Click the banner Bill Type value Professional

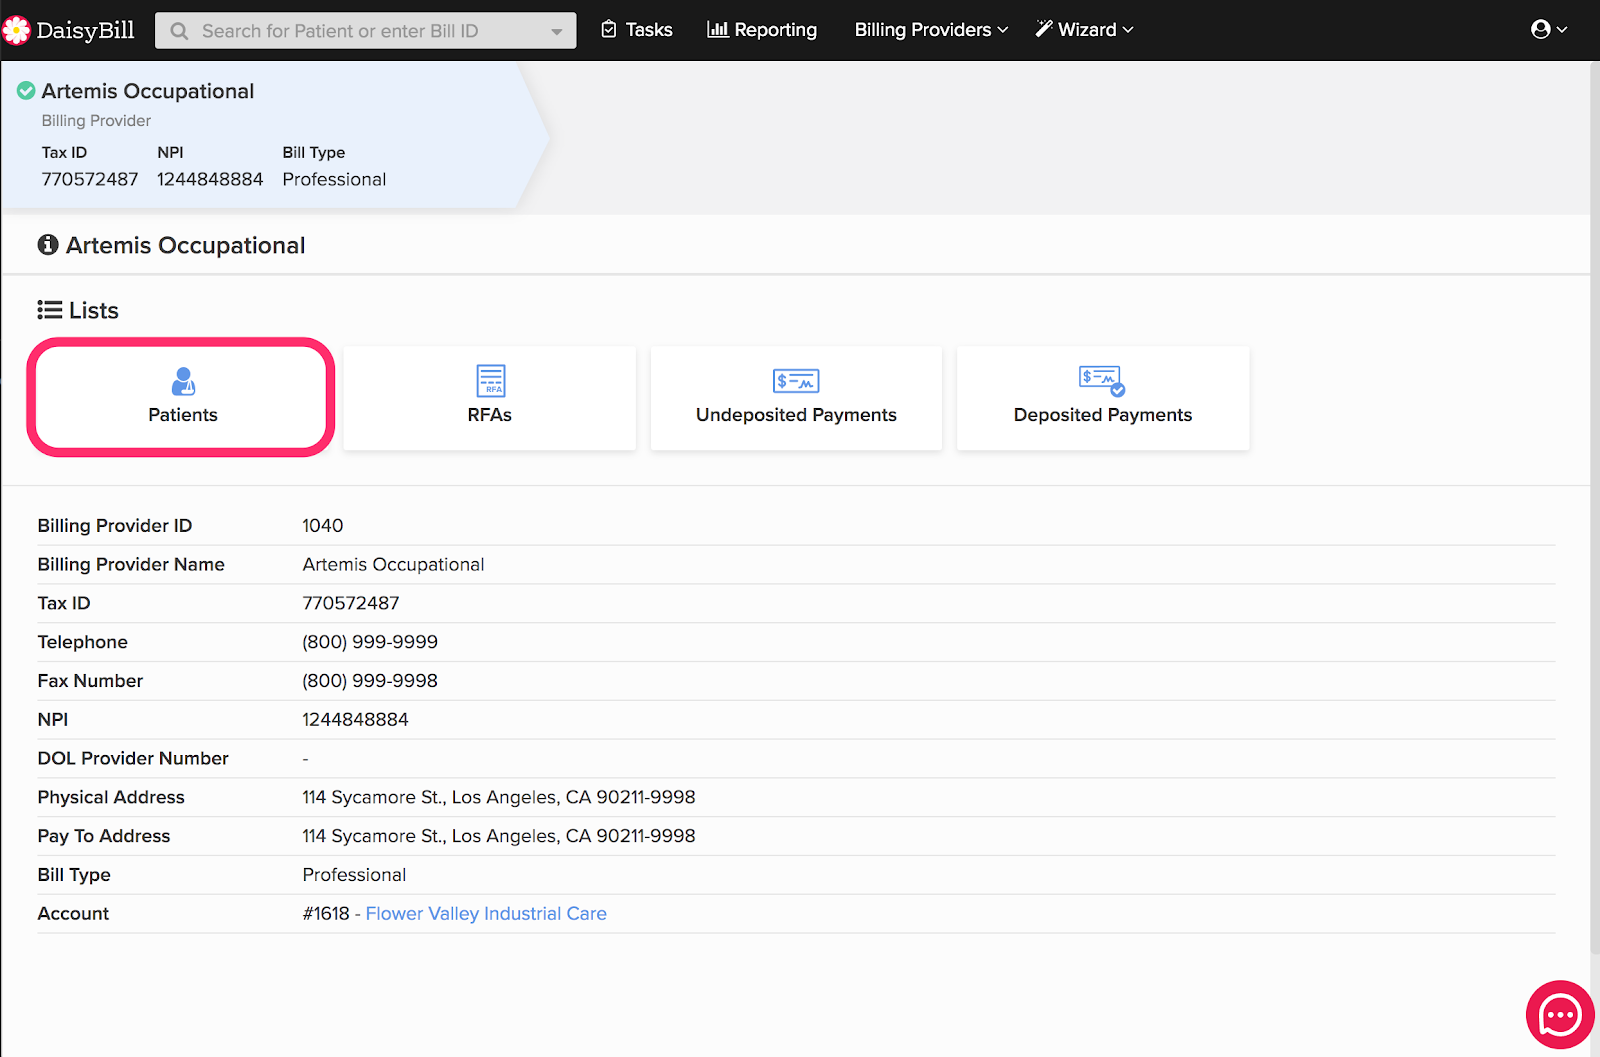[334, 179]
